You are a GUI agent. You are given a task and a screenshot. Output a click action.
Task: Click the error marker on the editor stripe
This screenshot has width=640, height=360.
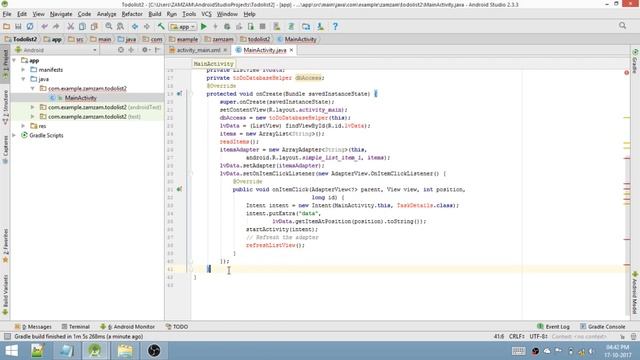[x=627, y=73]
